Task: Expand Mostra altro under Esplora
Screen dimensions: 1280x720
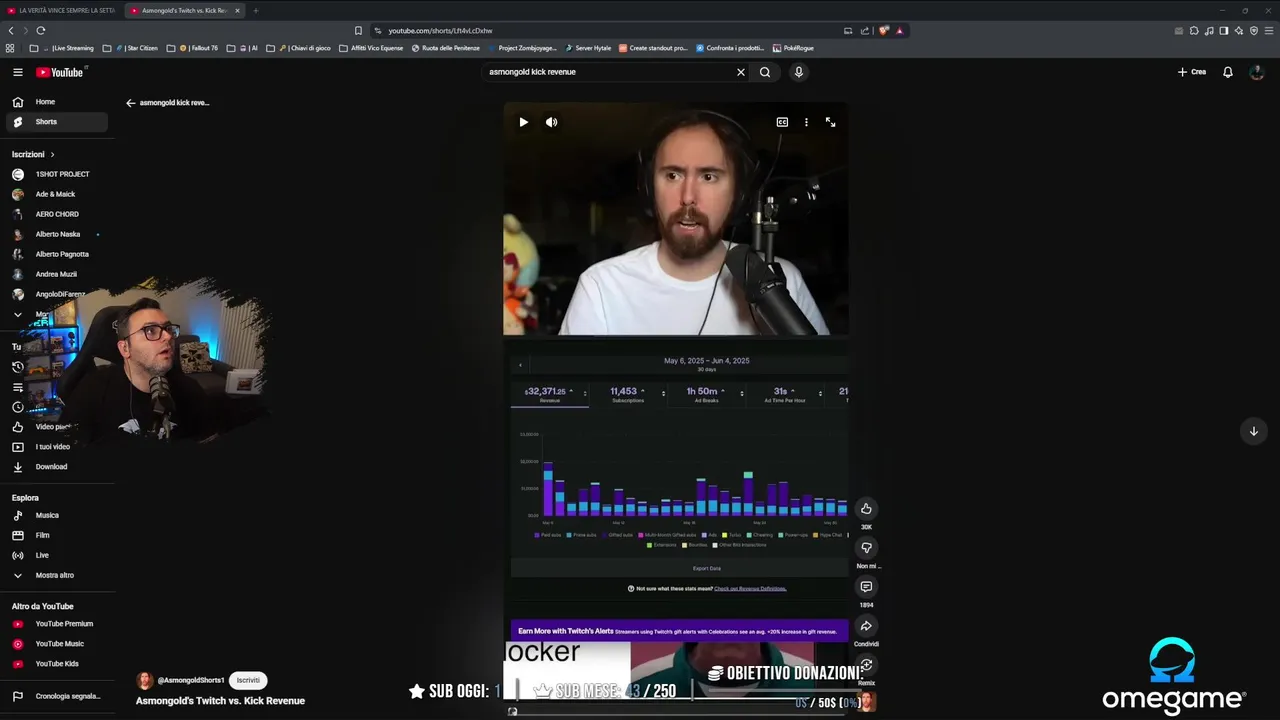Action: click(x=56, y=575)
